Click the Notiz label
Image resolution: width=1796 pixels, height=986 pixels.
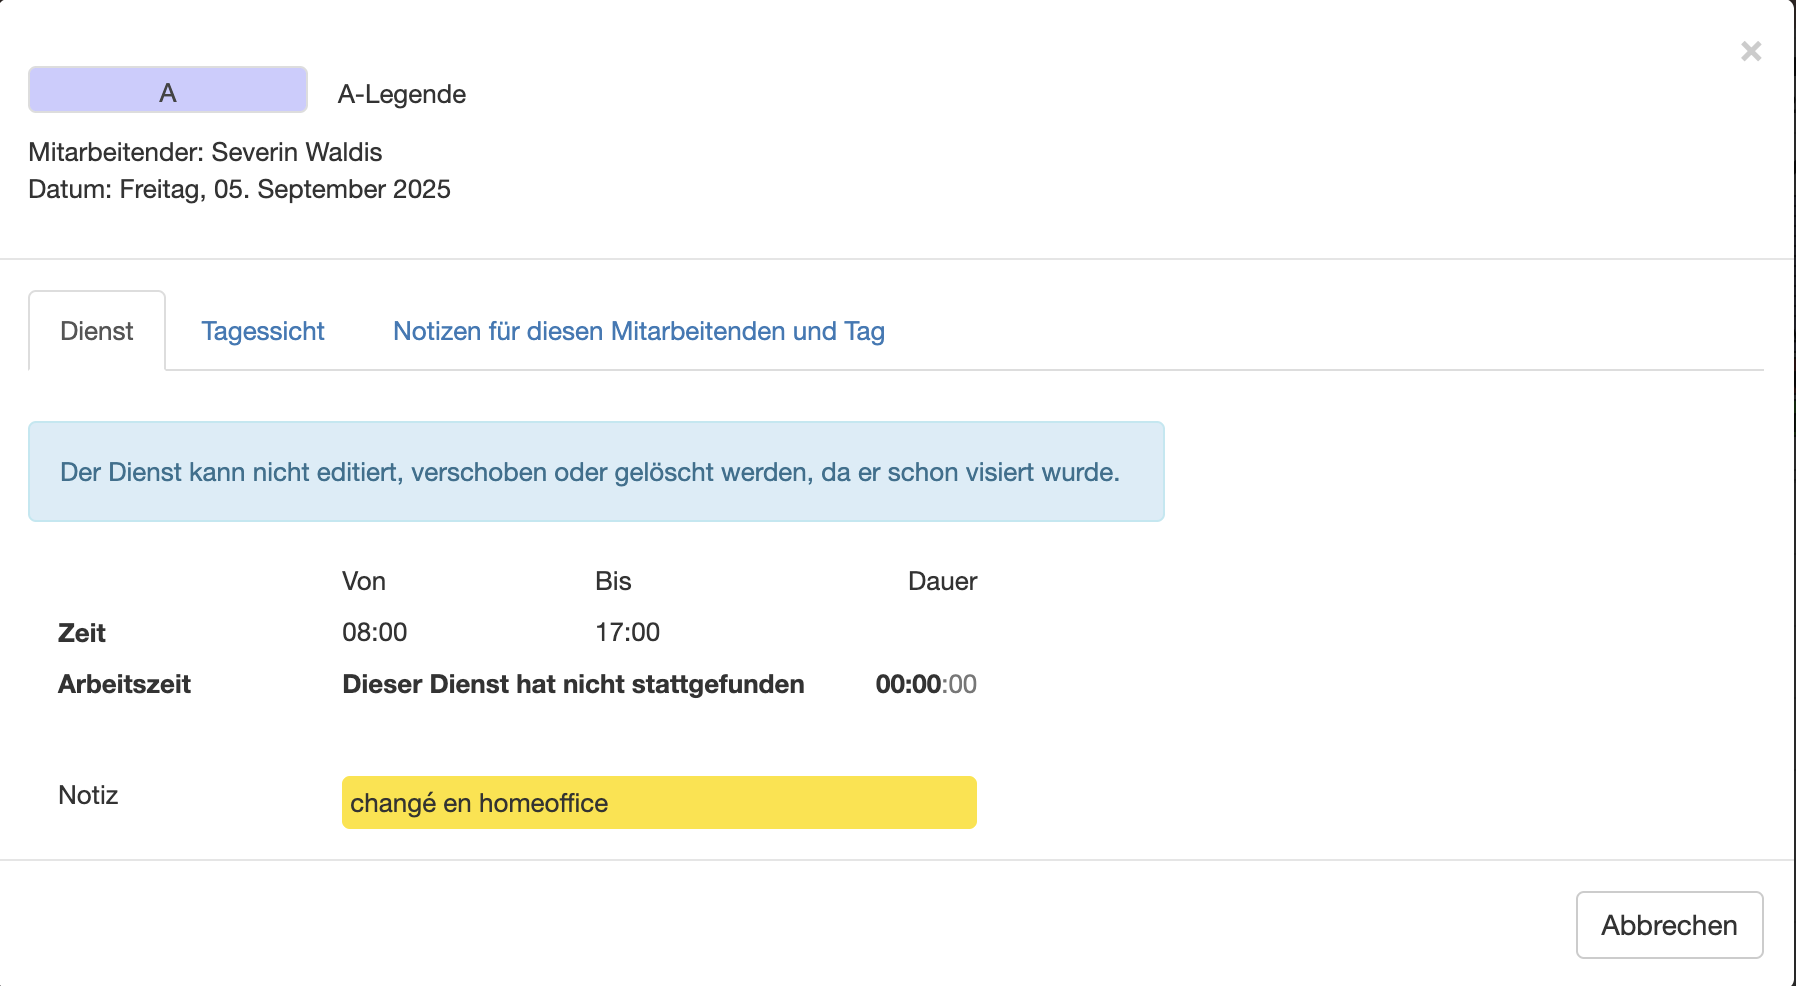(88, 795)
